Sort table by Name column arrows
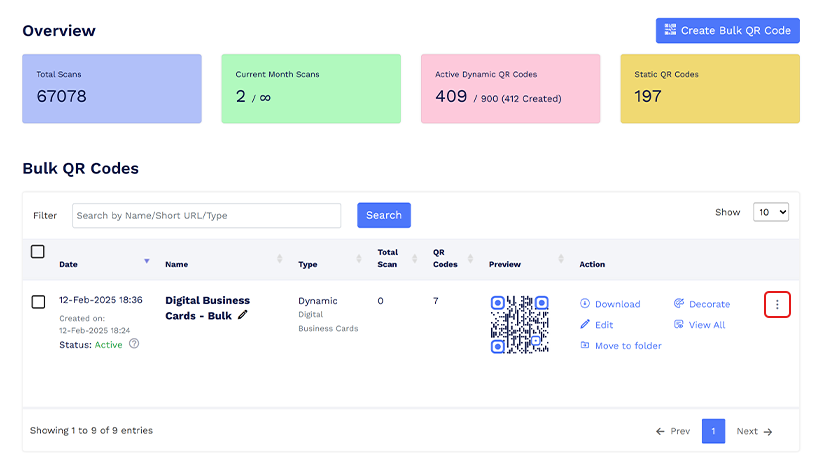The height and width of the screenshot is (471, 820). coord(279,259)
